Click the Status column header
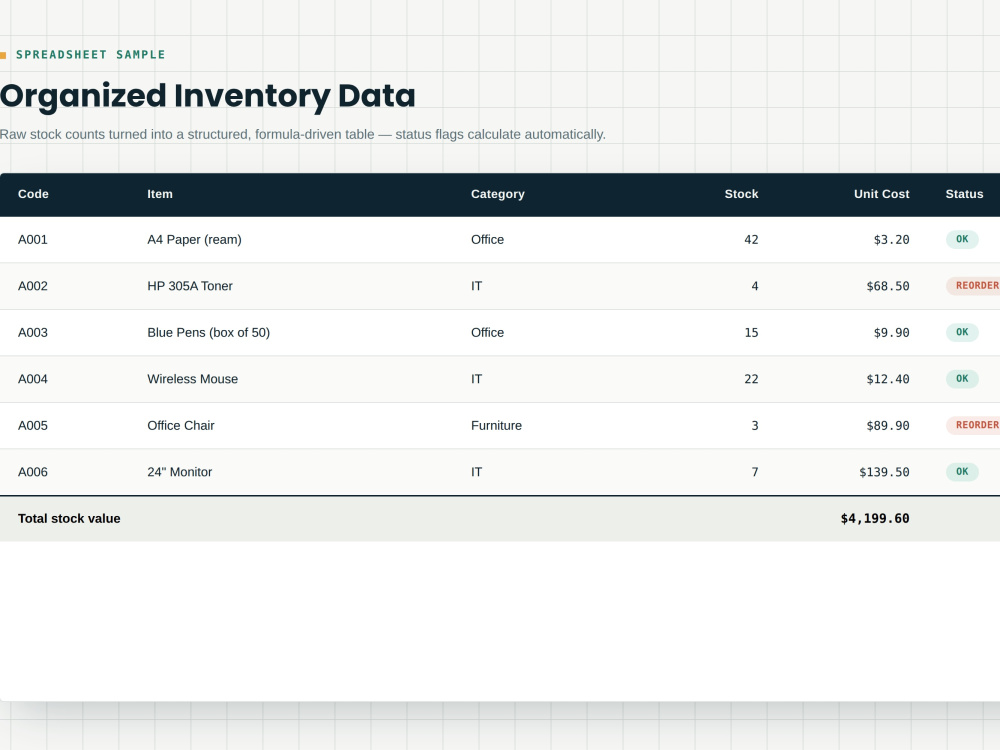The image size is (1000, 750). (x=964, y=194)
